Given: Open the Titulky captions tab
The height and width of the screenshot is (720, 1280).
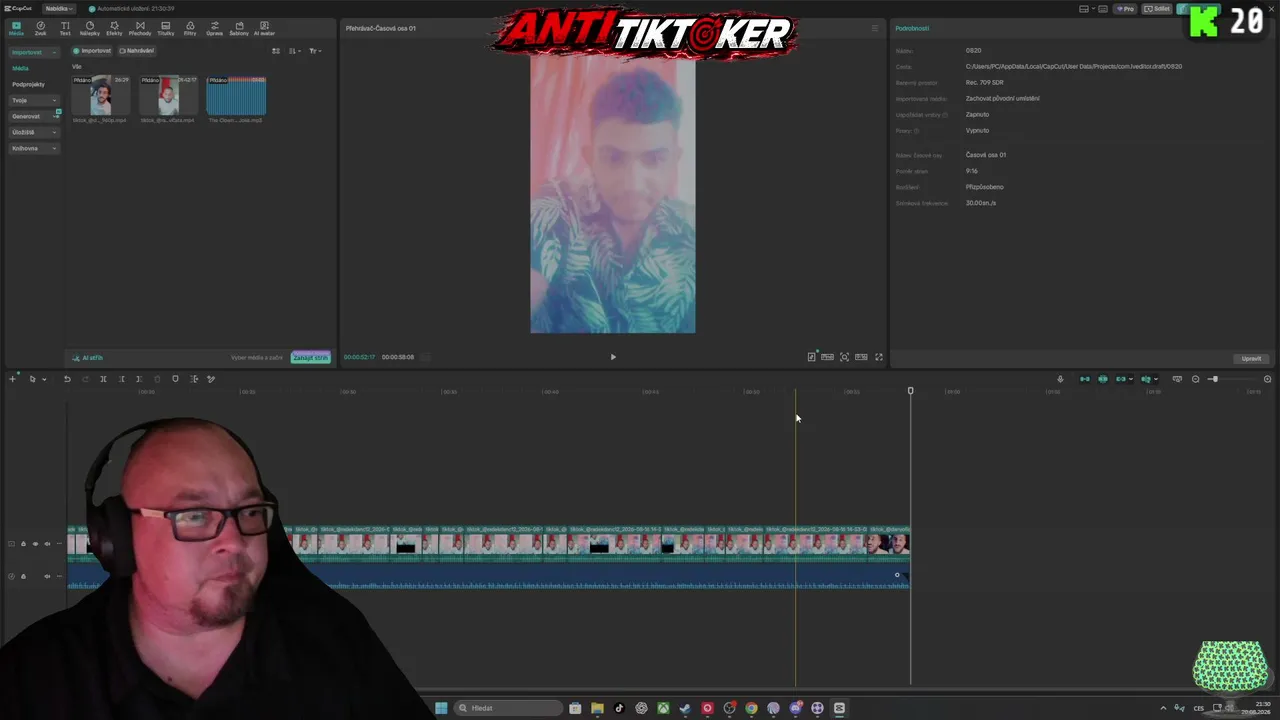Looking at the screenshot, I should 166,28.
